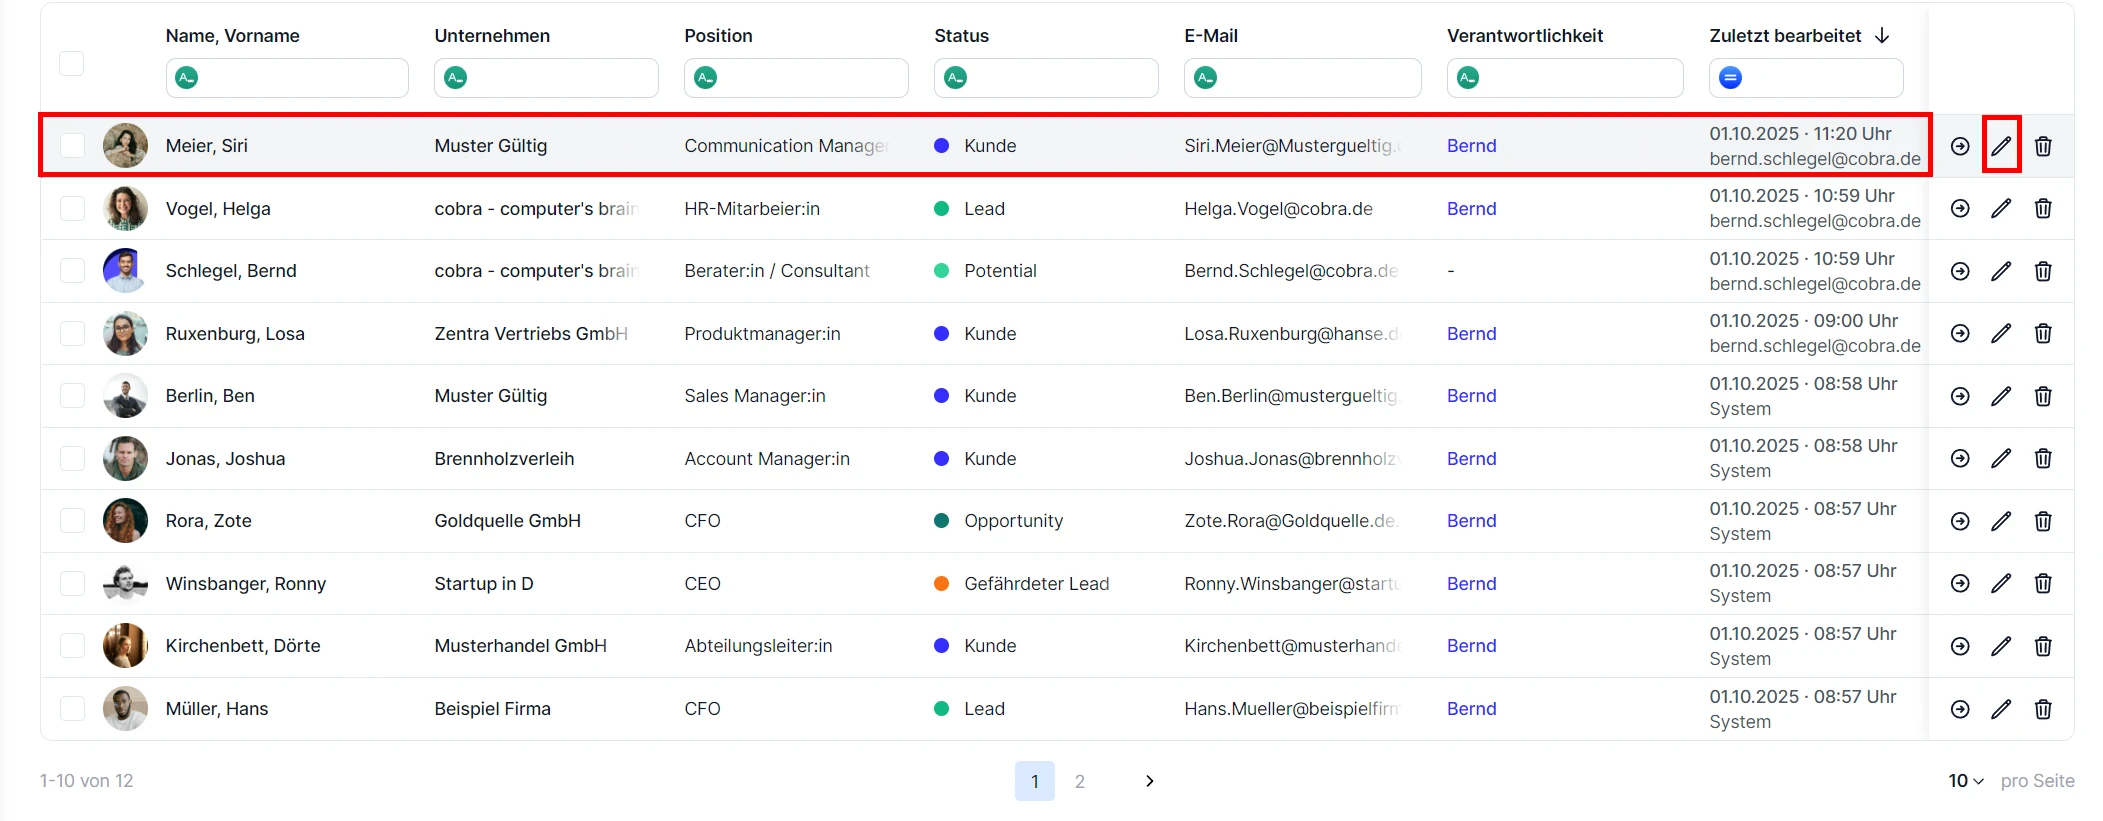Open the Müller, Hans record arrow icon
This screenshot has height=821, width=2103.
tap(1960, 709)
